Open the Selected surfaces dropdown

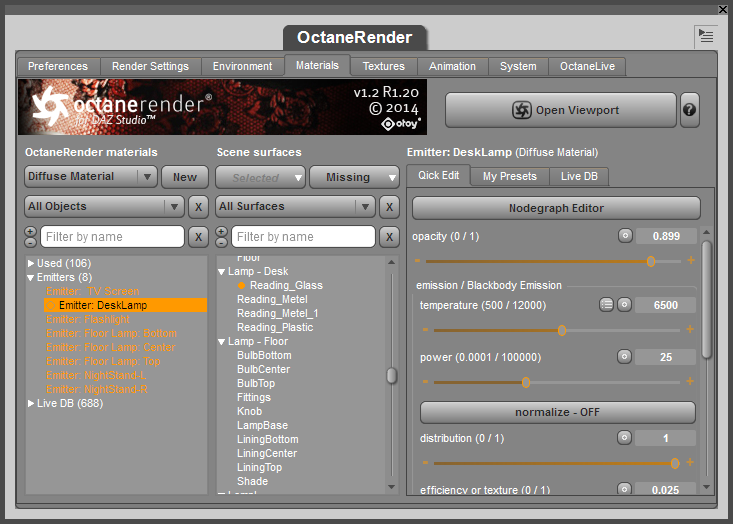(260, 178)
